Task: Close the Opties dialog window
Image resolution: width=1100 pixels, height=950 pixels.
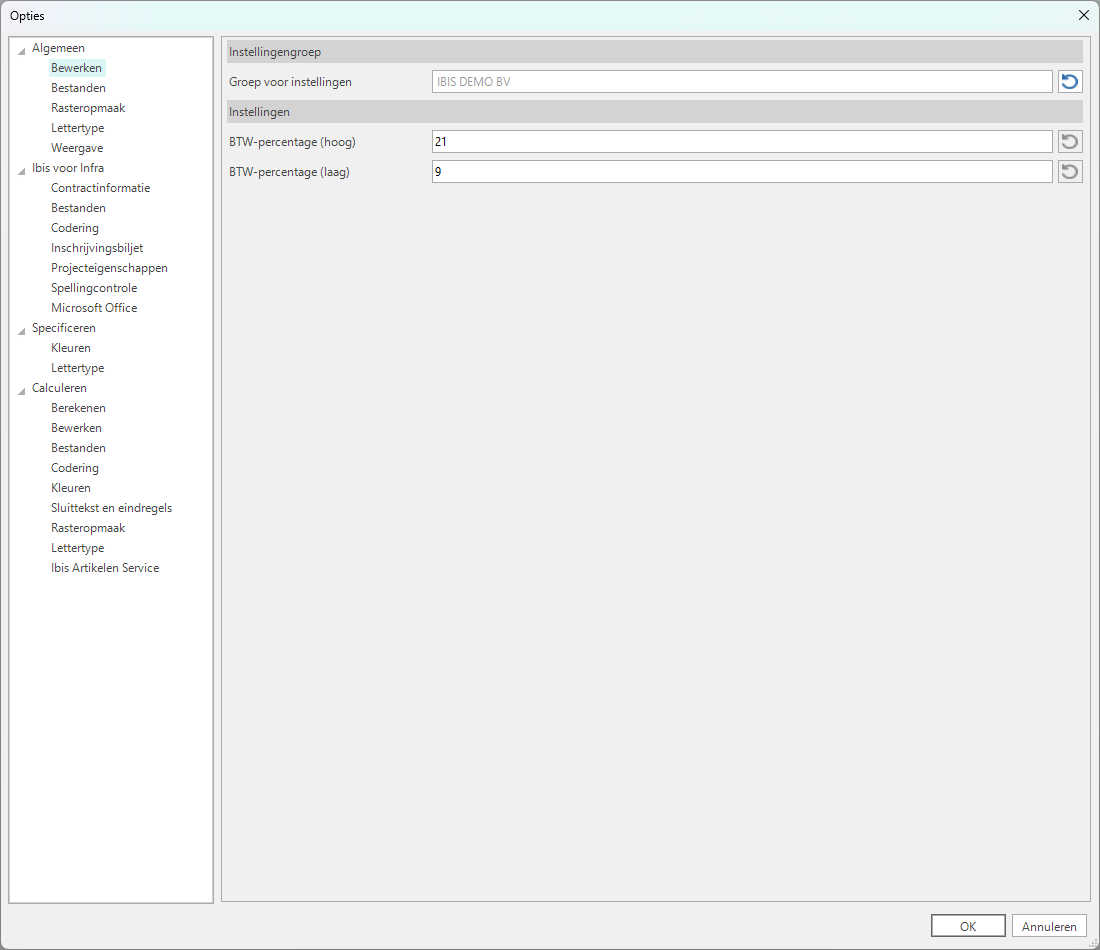Action: coord(1083,15)
